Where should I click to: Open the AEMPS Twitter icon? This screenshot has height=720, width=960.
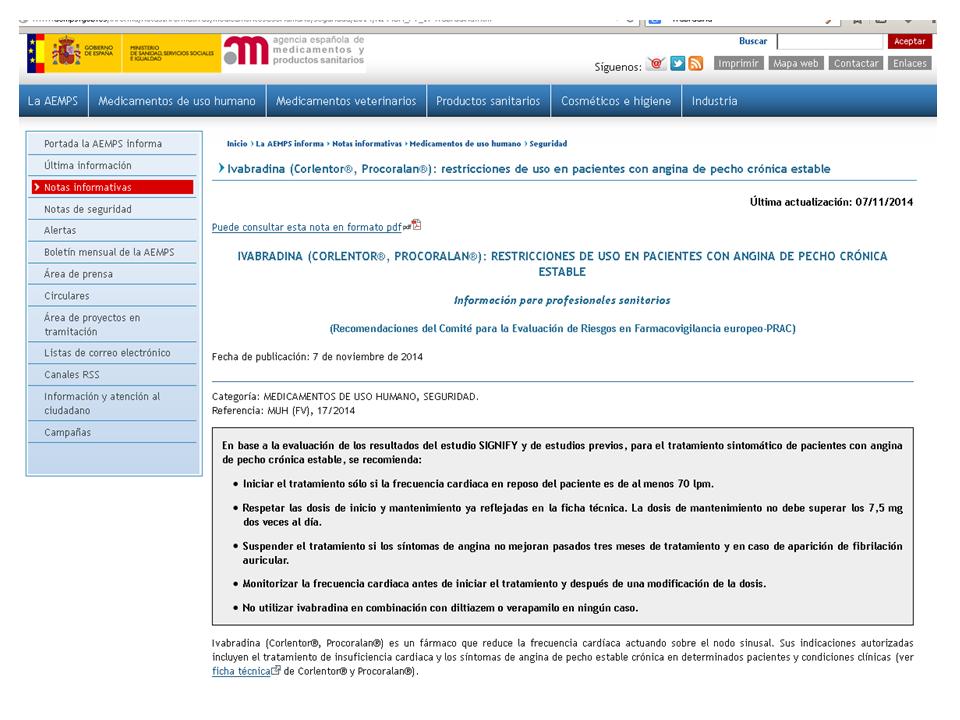[678, 64]
